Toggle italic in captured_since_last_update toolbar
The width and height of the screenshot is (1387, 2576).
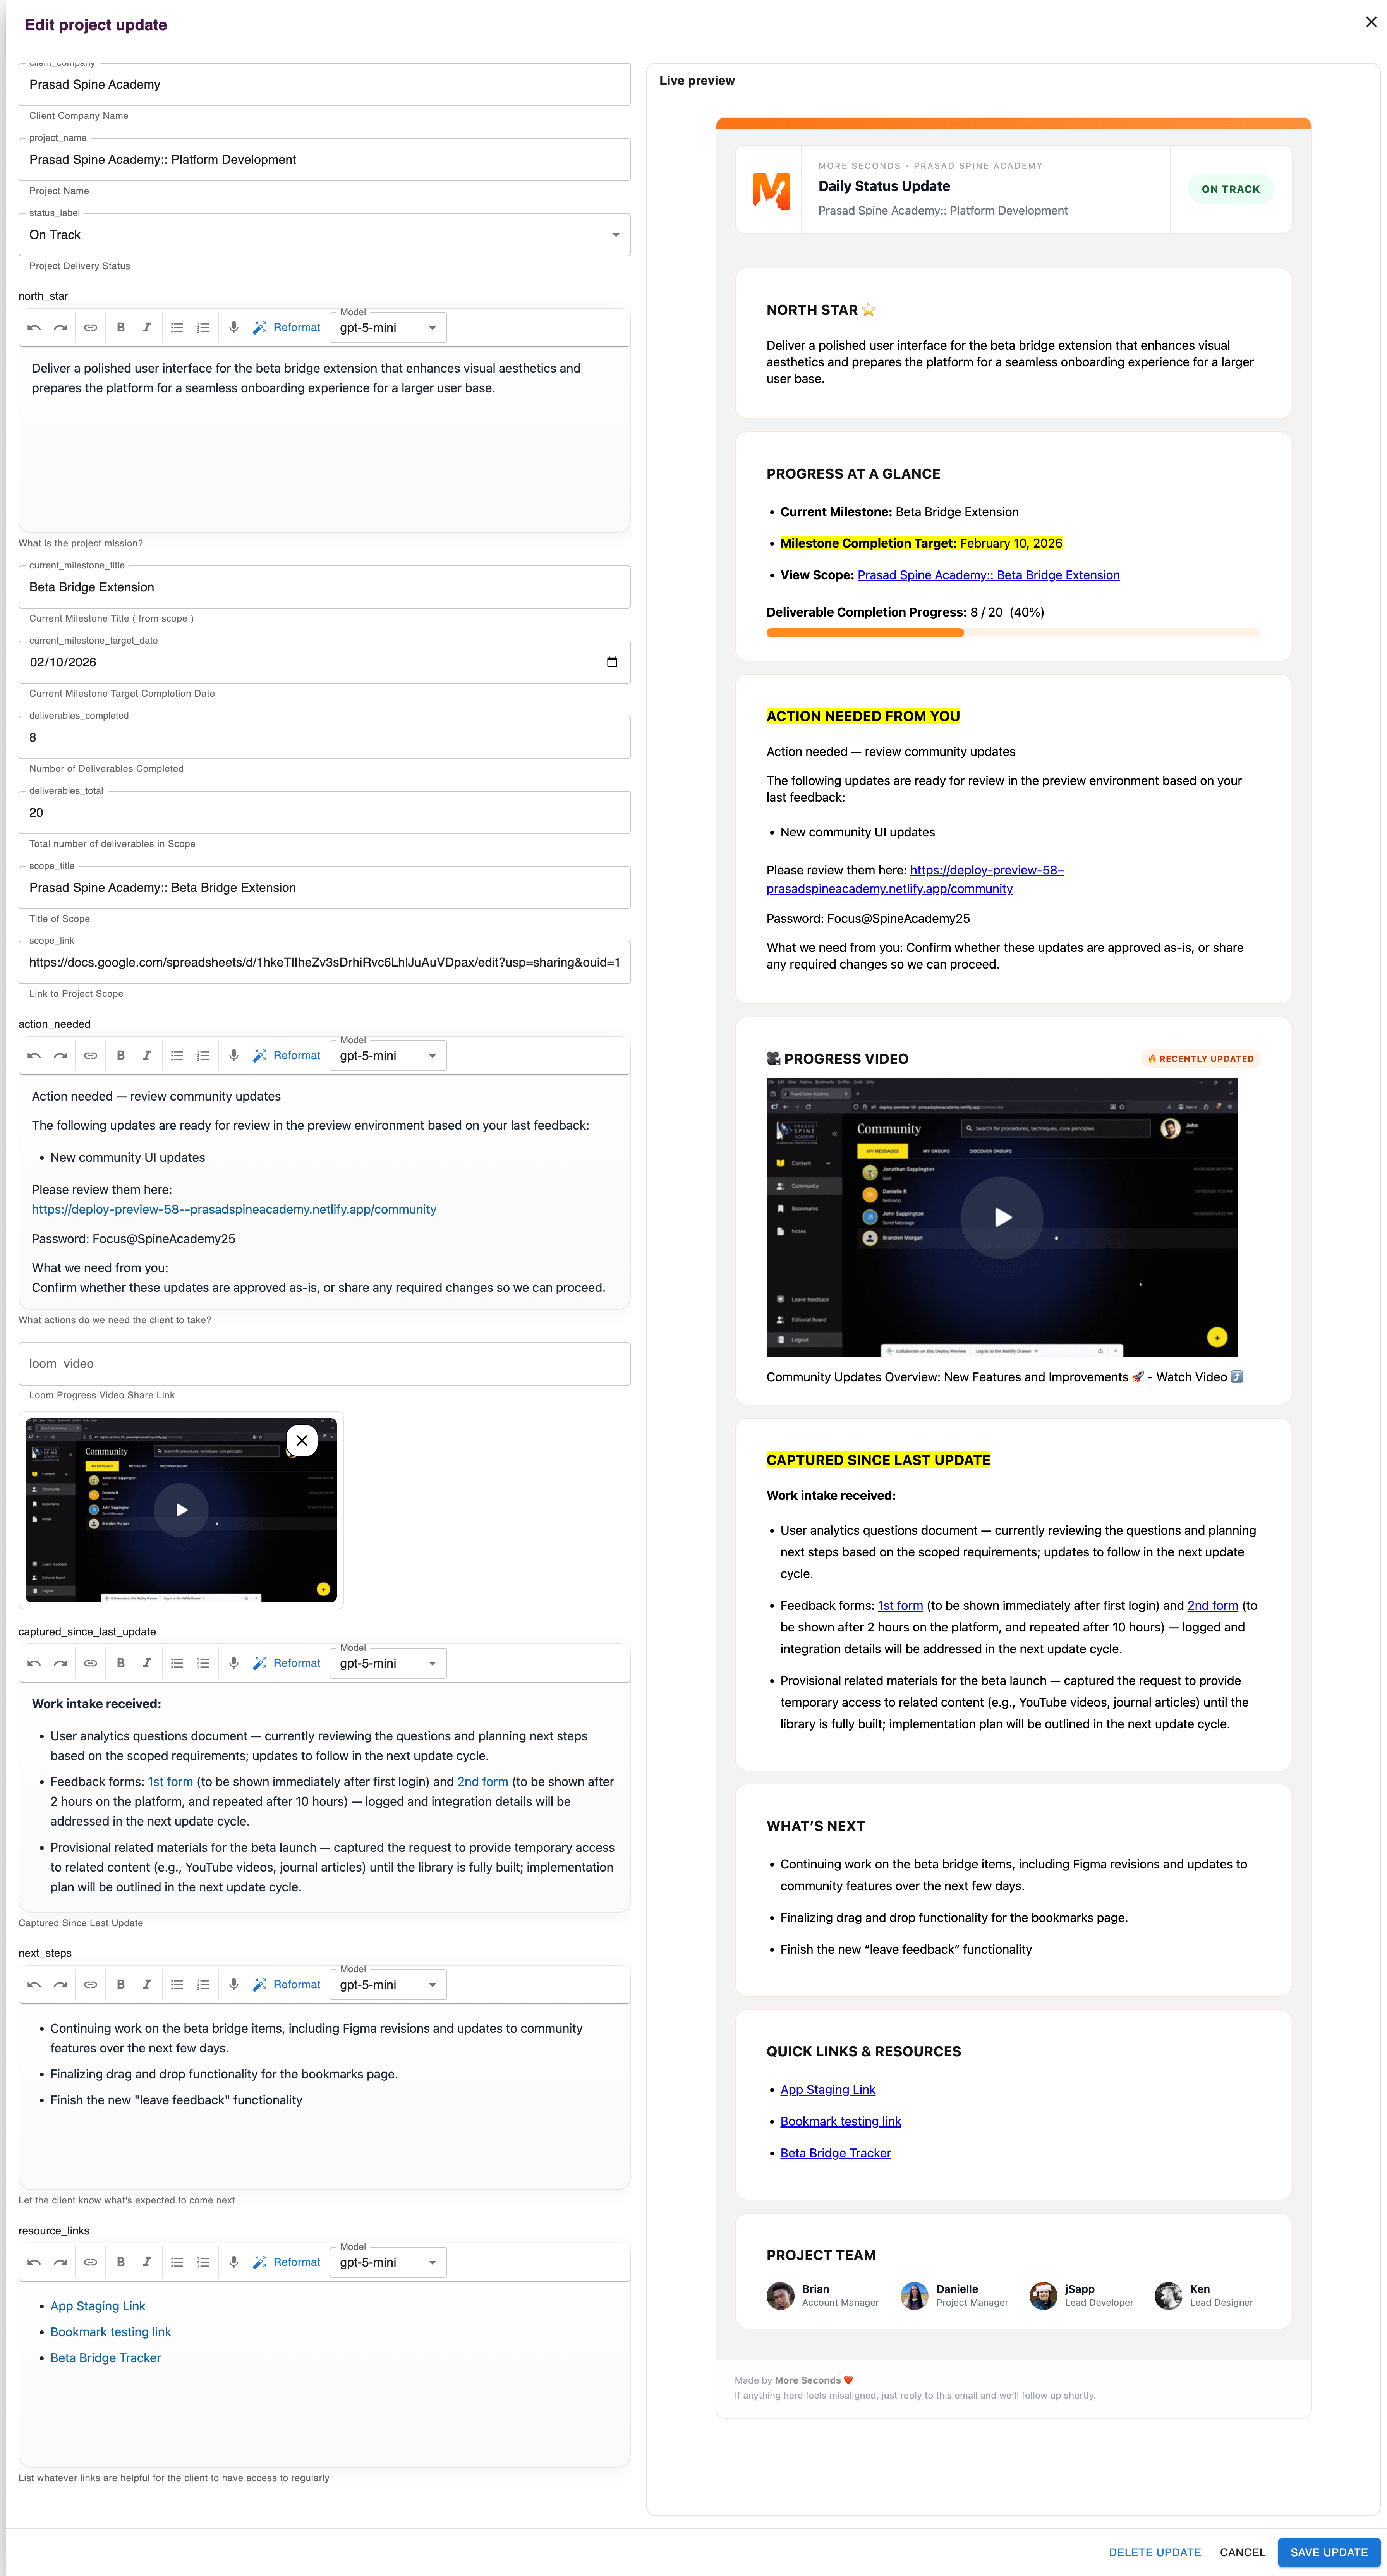click(147, 1663)
